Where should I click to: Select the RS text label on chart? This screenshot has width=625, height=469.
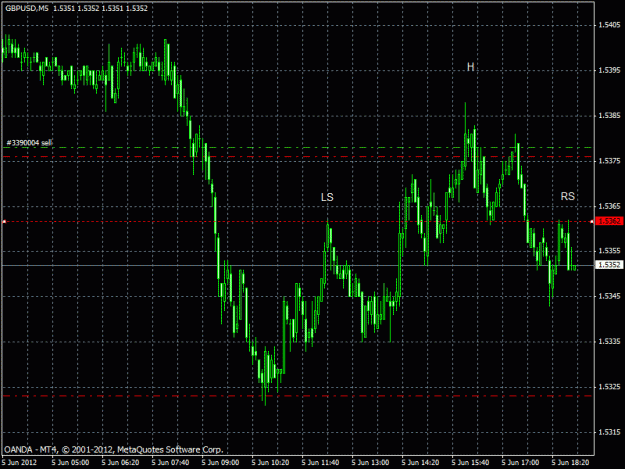[568, 196]
